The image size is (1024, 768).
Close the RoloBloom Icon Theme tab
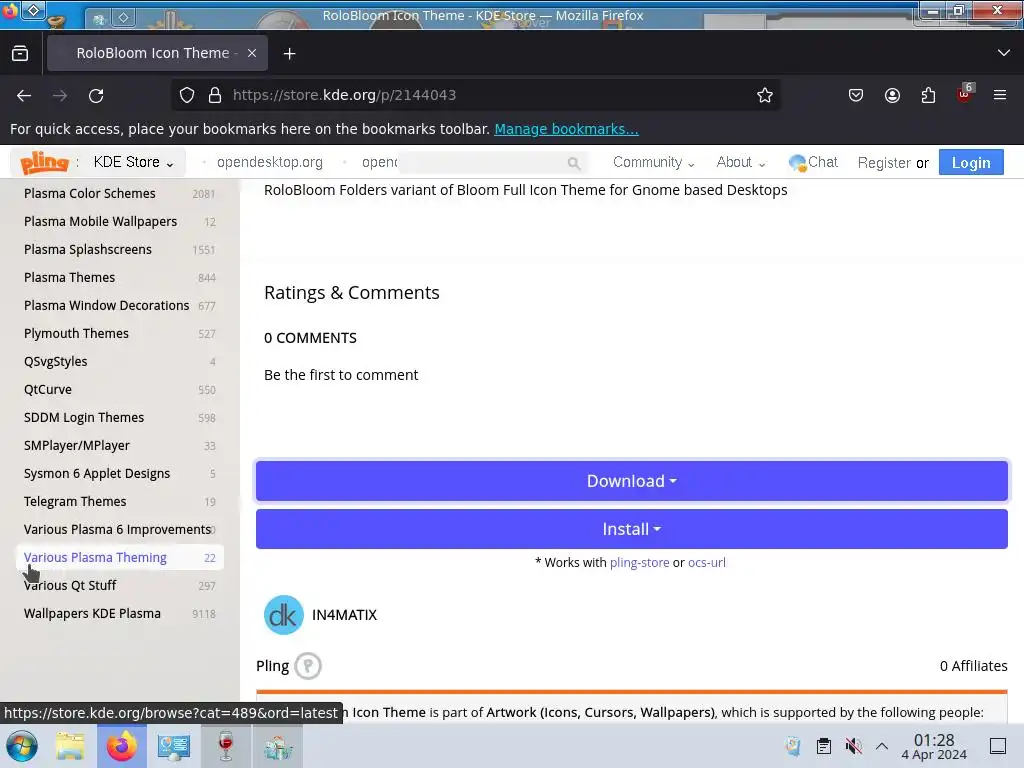tap(251, 53)
